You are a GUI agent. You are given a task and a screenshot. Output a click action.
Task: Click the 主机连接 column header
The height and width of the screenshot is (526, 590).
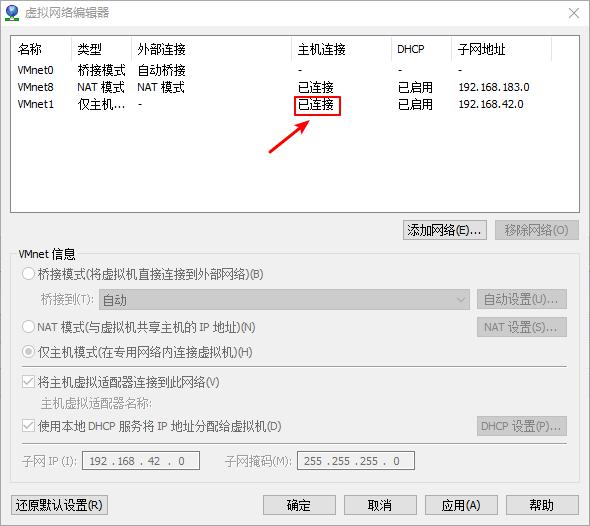tap(341, 49)
